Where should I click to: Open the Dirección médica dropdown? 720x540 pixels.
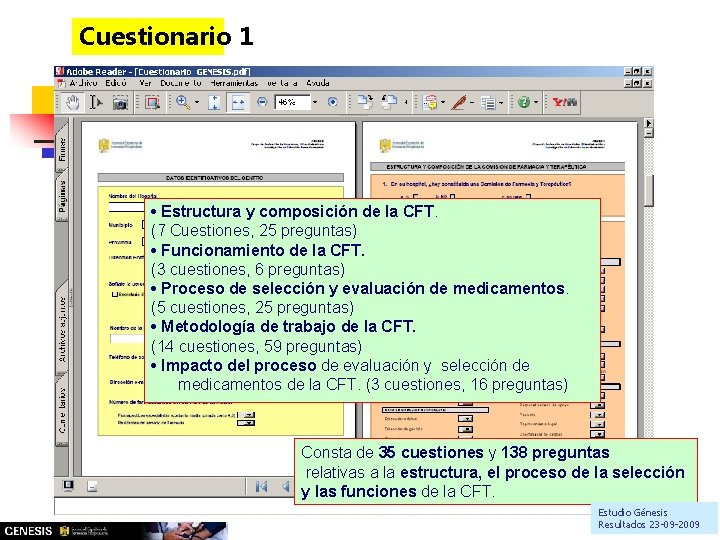pyautogui.click(x=466, y=419)
